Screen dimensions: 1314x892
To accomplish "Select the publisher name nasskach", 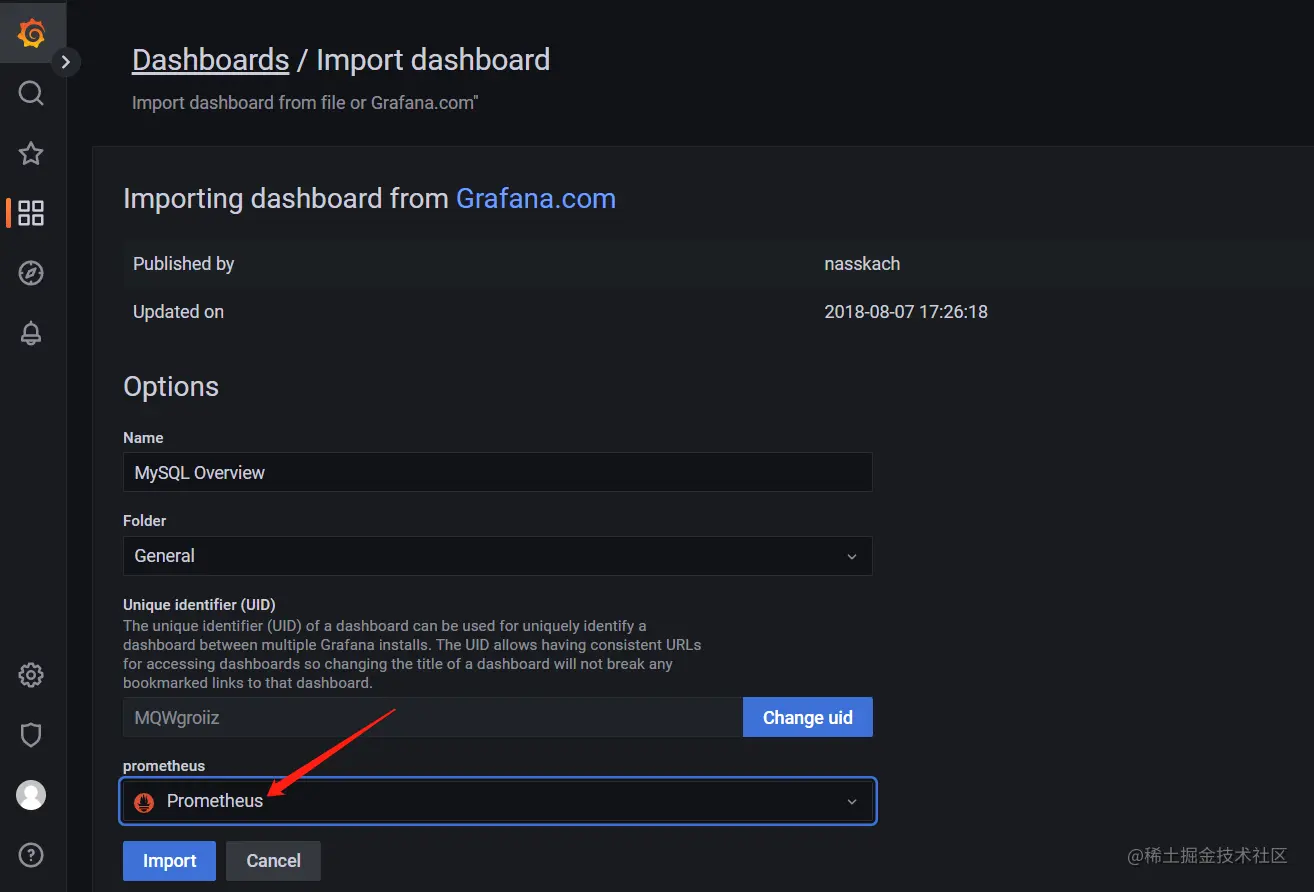I will click(x=862, y=264).
